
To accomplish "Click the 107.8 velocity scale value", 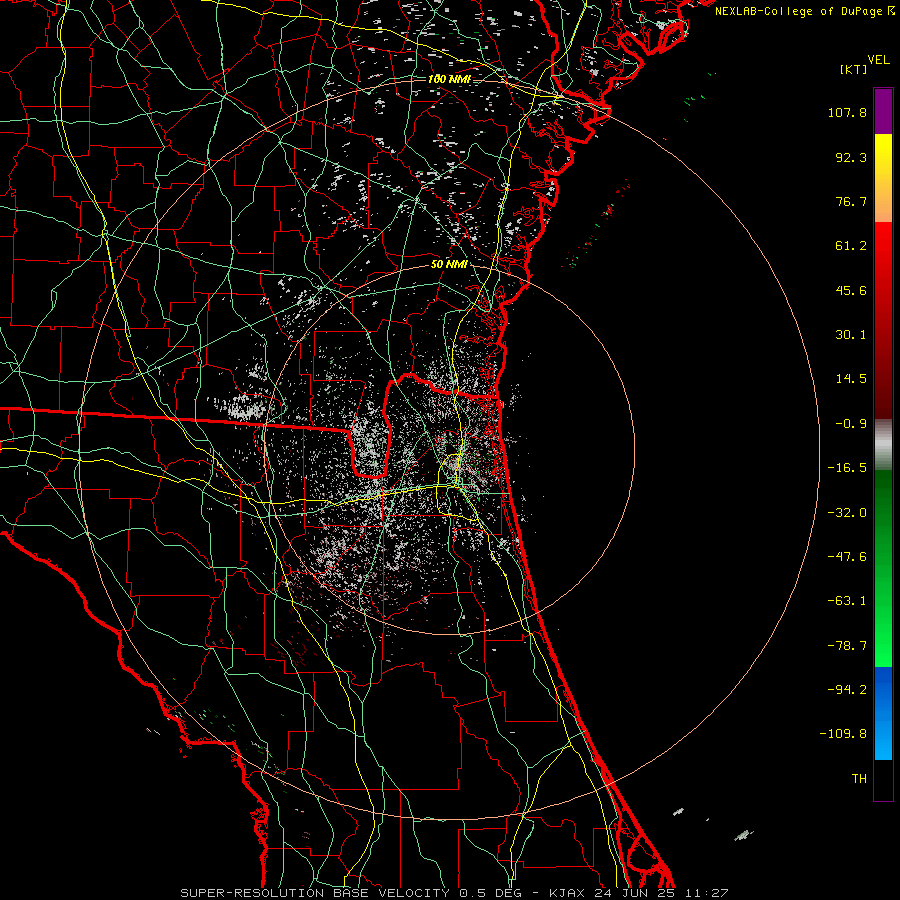I will tap(847, 112).
